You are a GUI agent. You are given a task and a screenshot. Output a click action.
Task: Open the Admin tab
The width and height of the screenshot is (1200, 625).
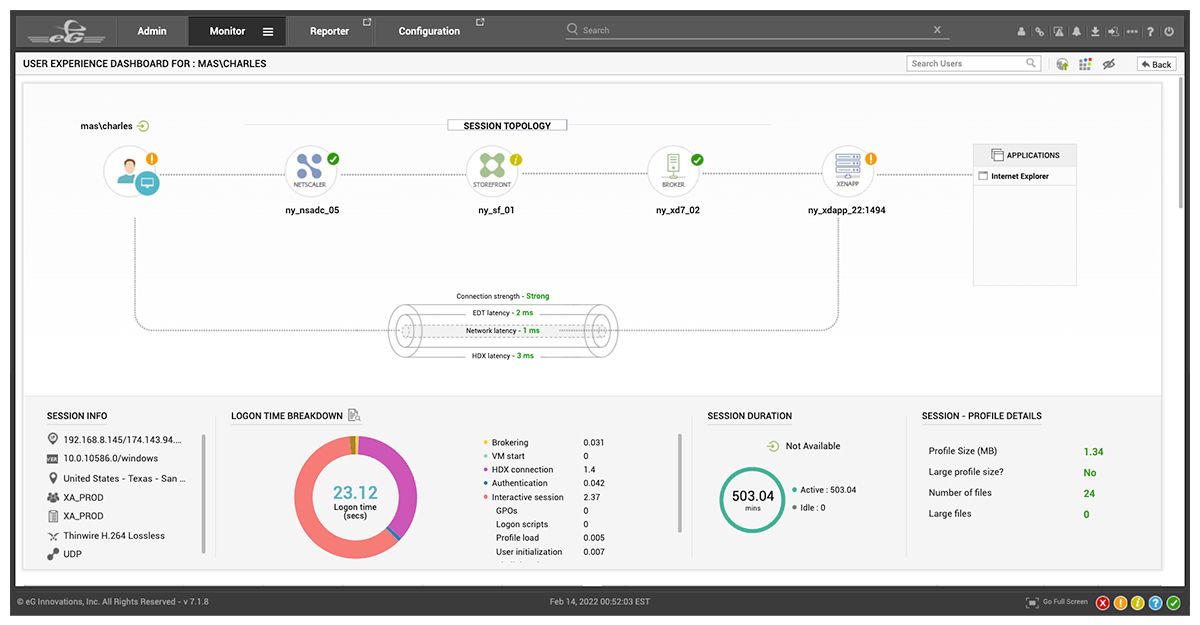[x=152, y=31]
